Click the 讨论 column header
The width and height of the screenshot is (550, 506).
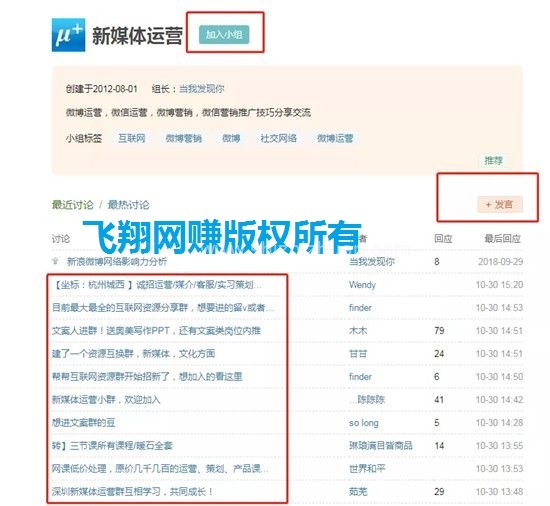click(61, 239)
